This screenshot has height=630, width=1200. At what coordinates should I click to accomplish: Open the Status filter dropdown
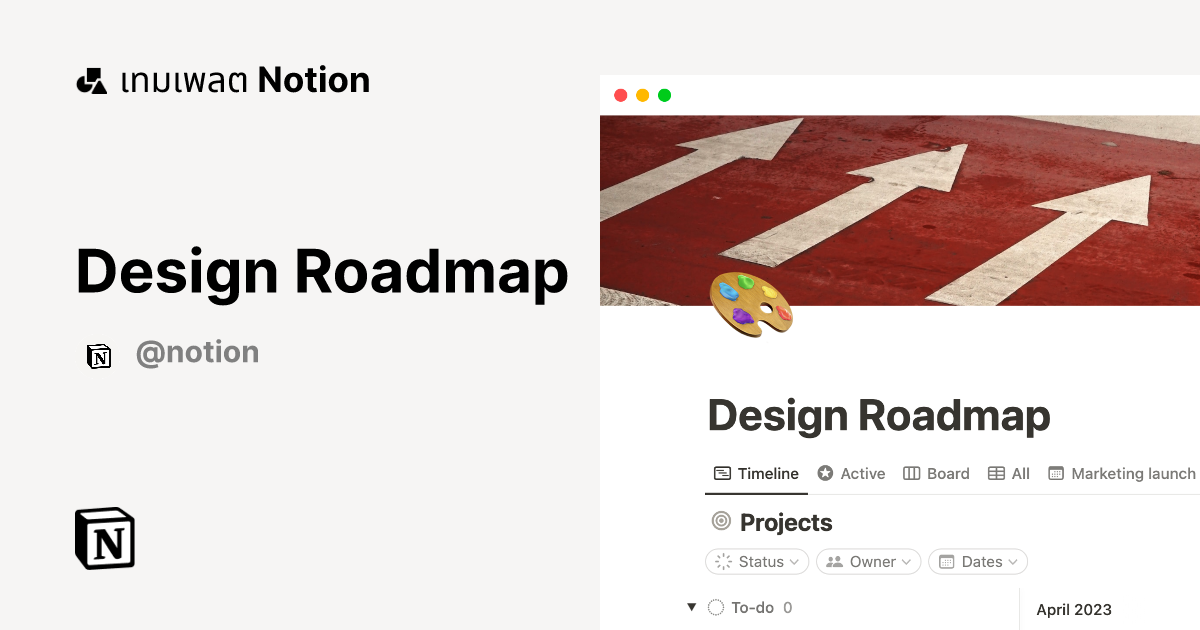[757, 562]
